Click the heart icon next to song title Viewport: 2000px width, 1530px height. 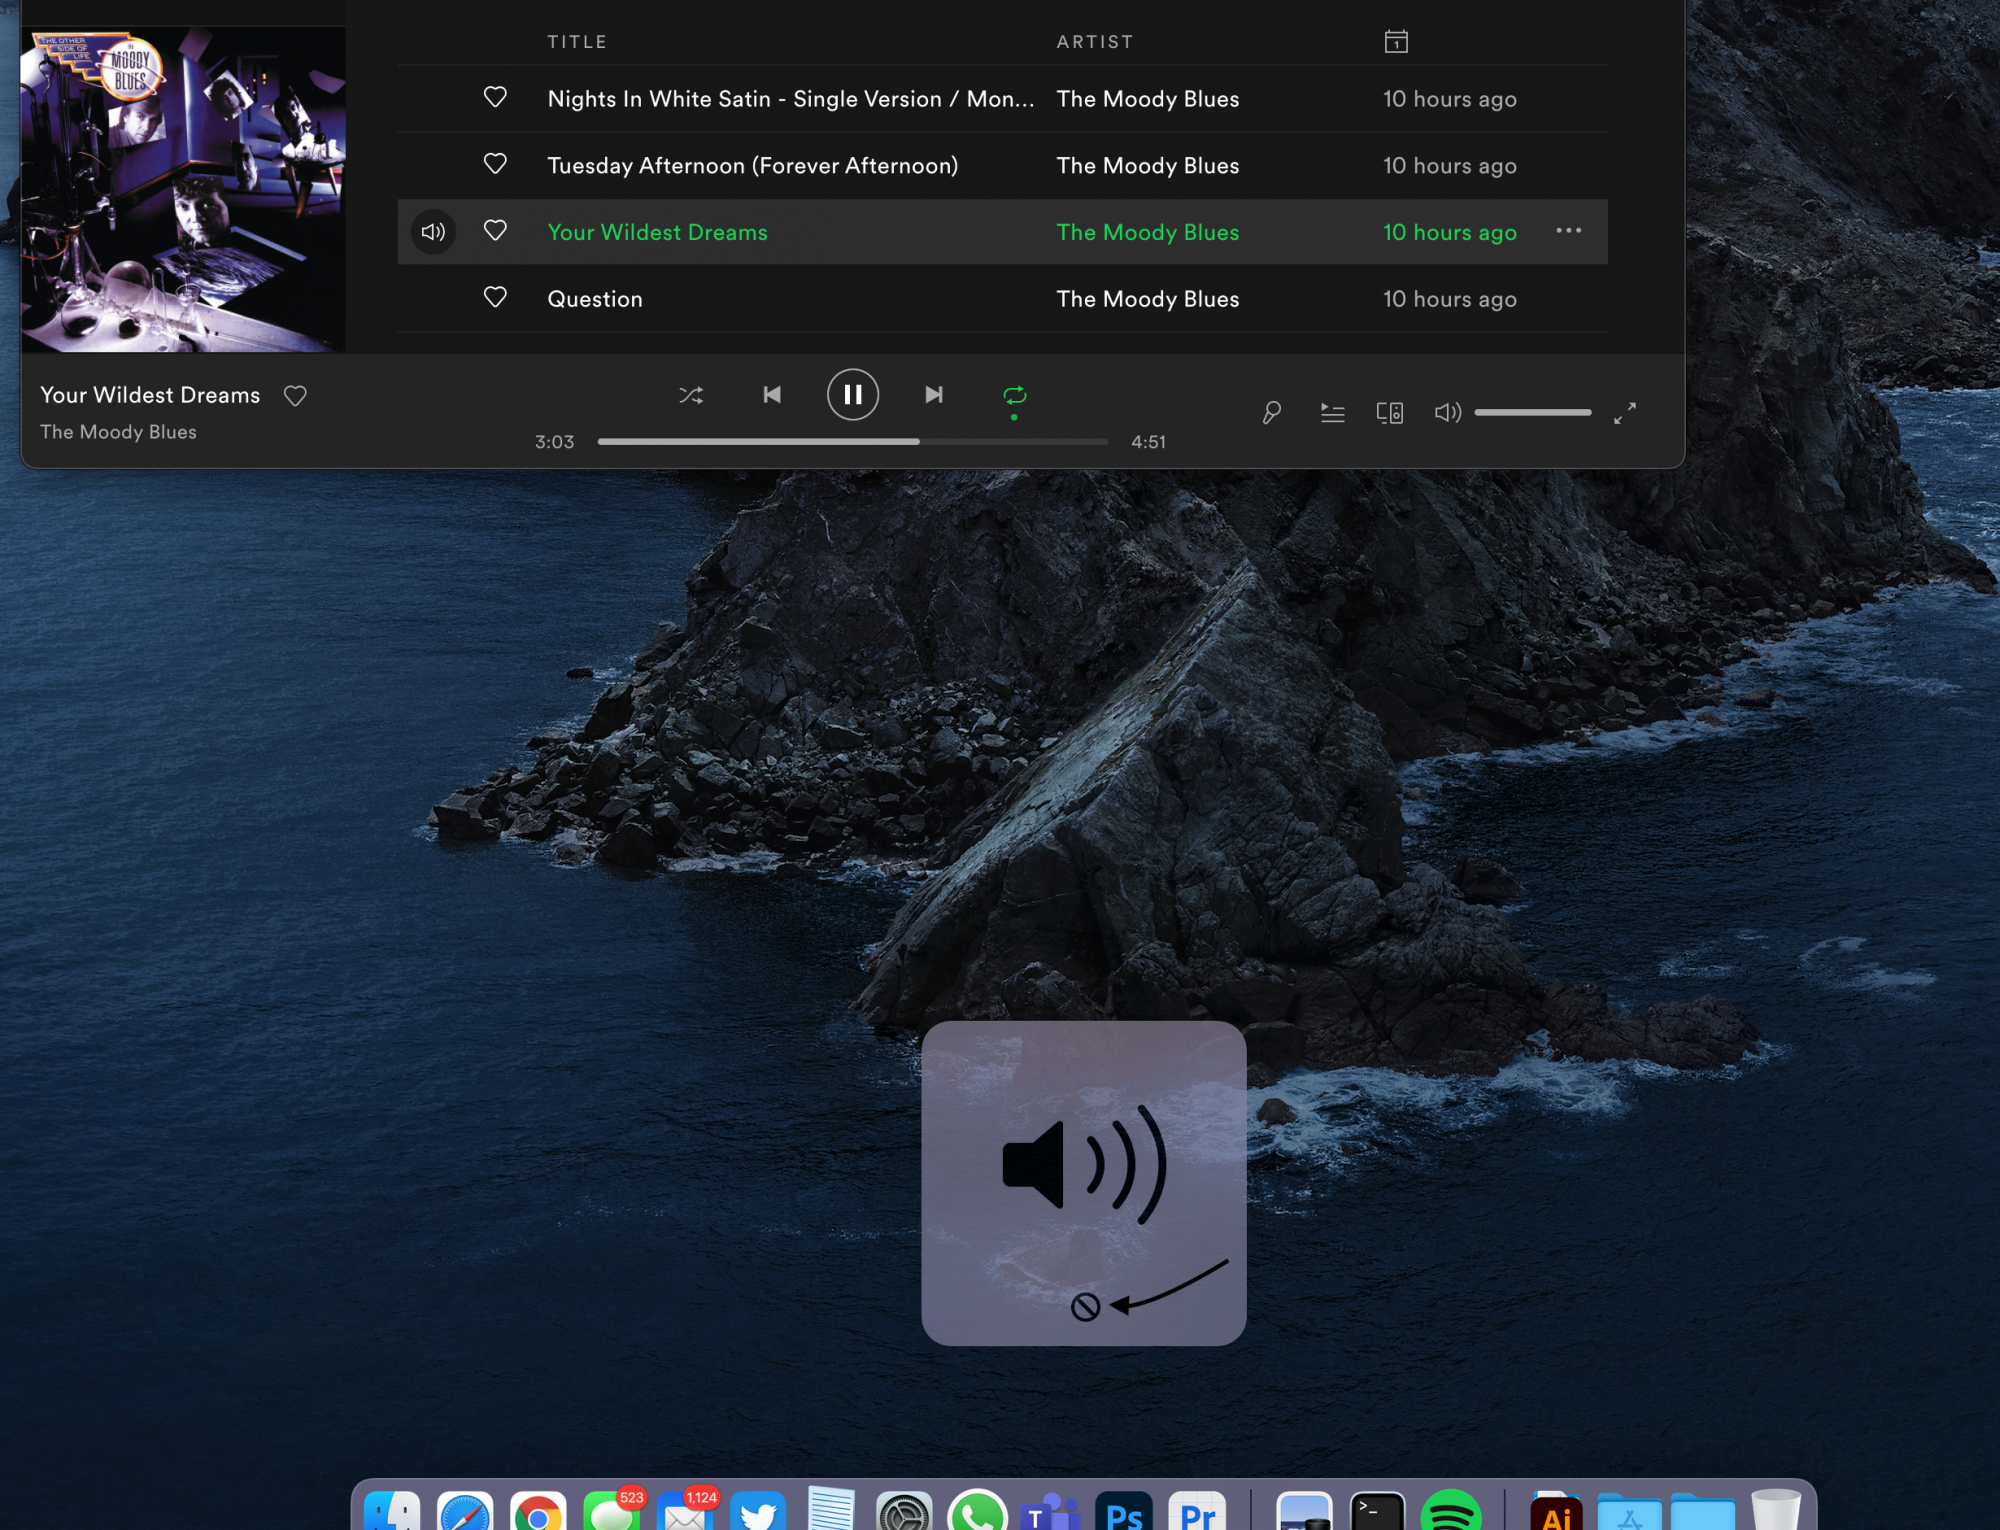tap(294, 395)
